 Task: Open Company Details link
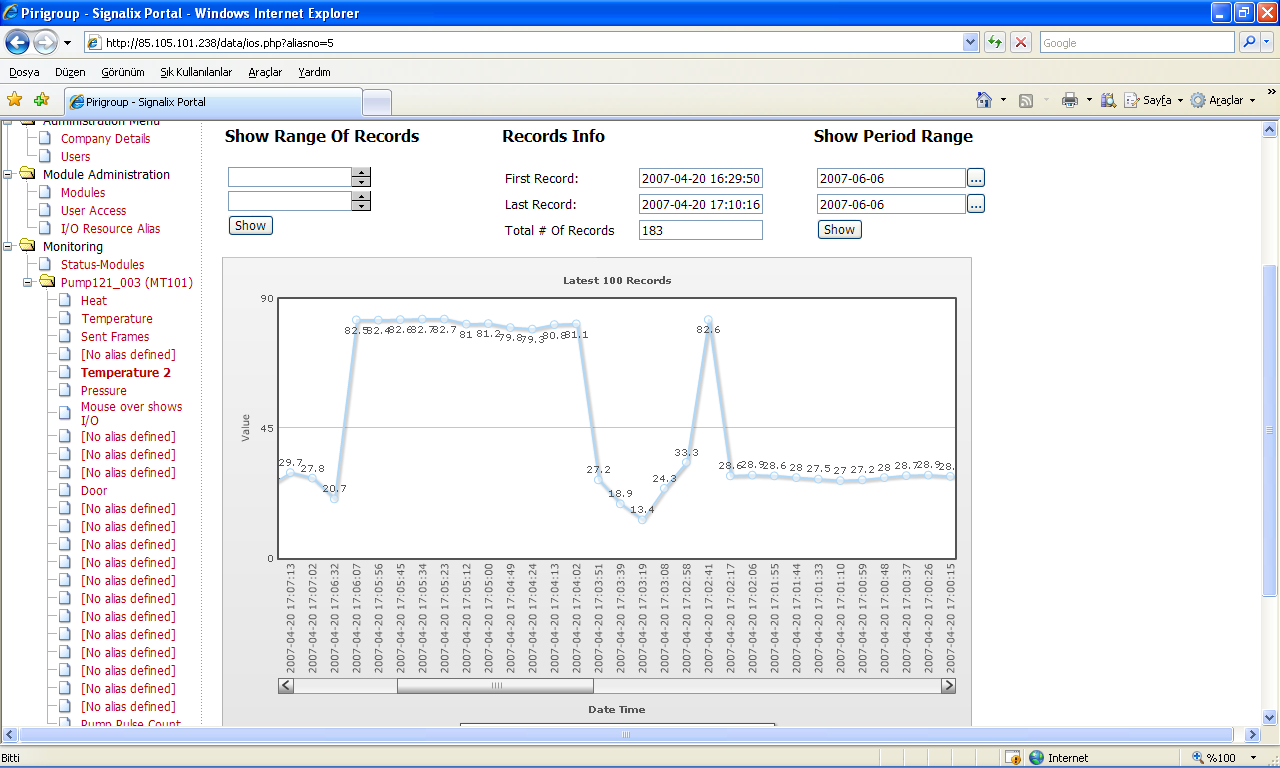(x=105, y=139)
